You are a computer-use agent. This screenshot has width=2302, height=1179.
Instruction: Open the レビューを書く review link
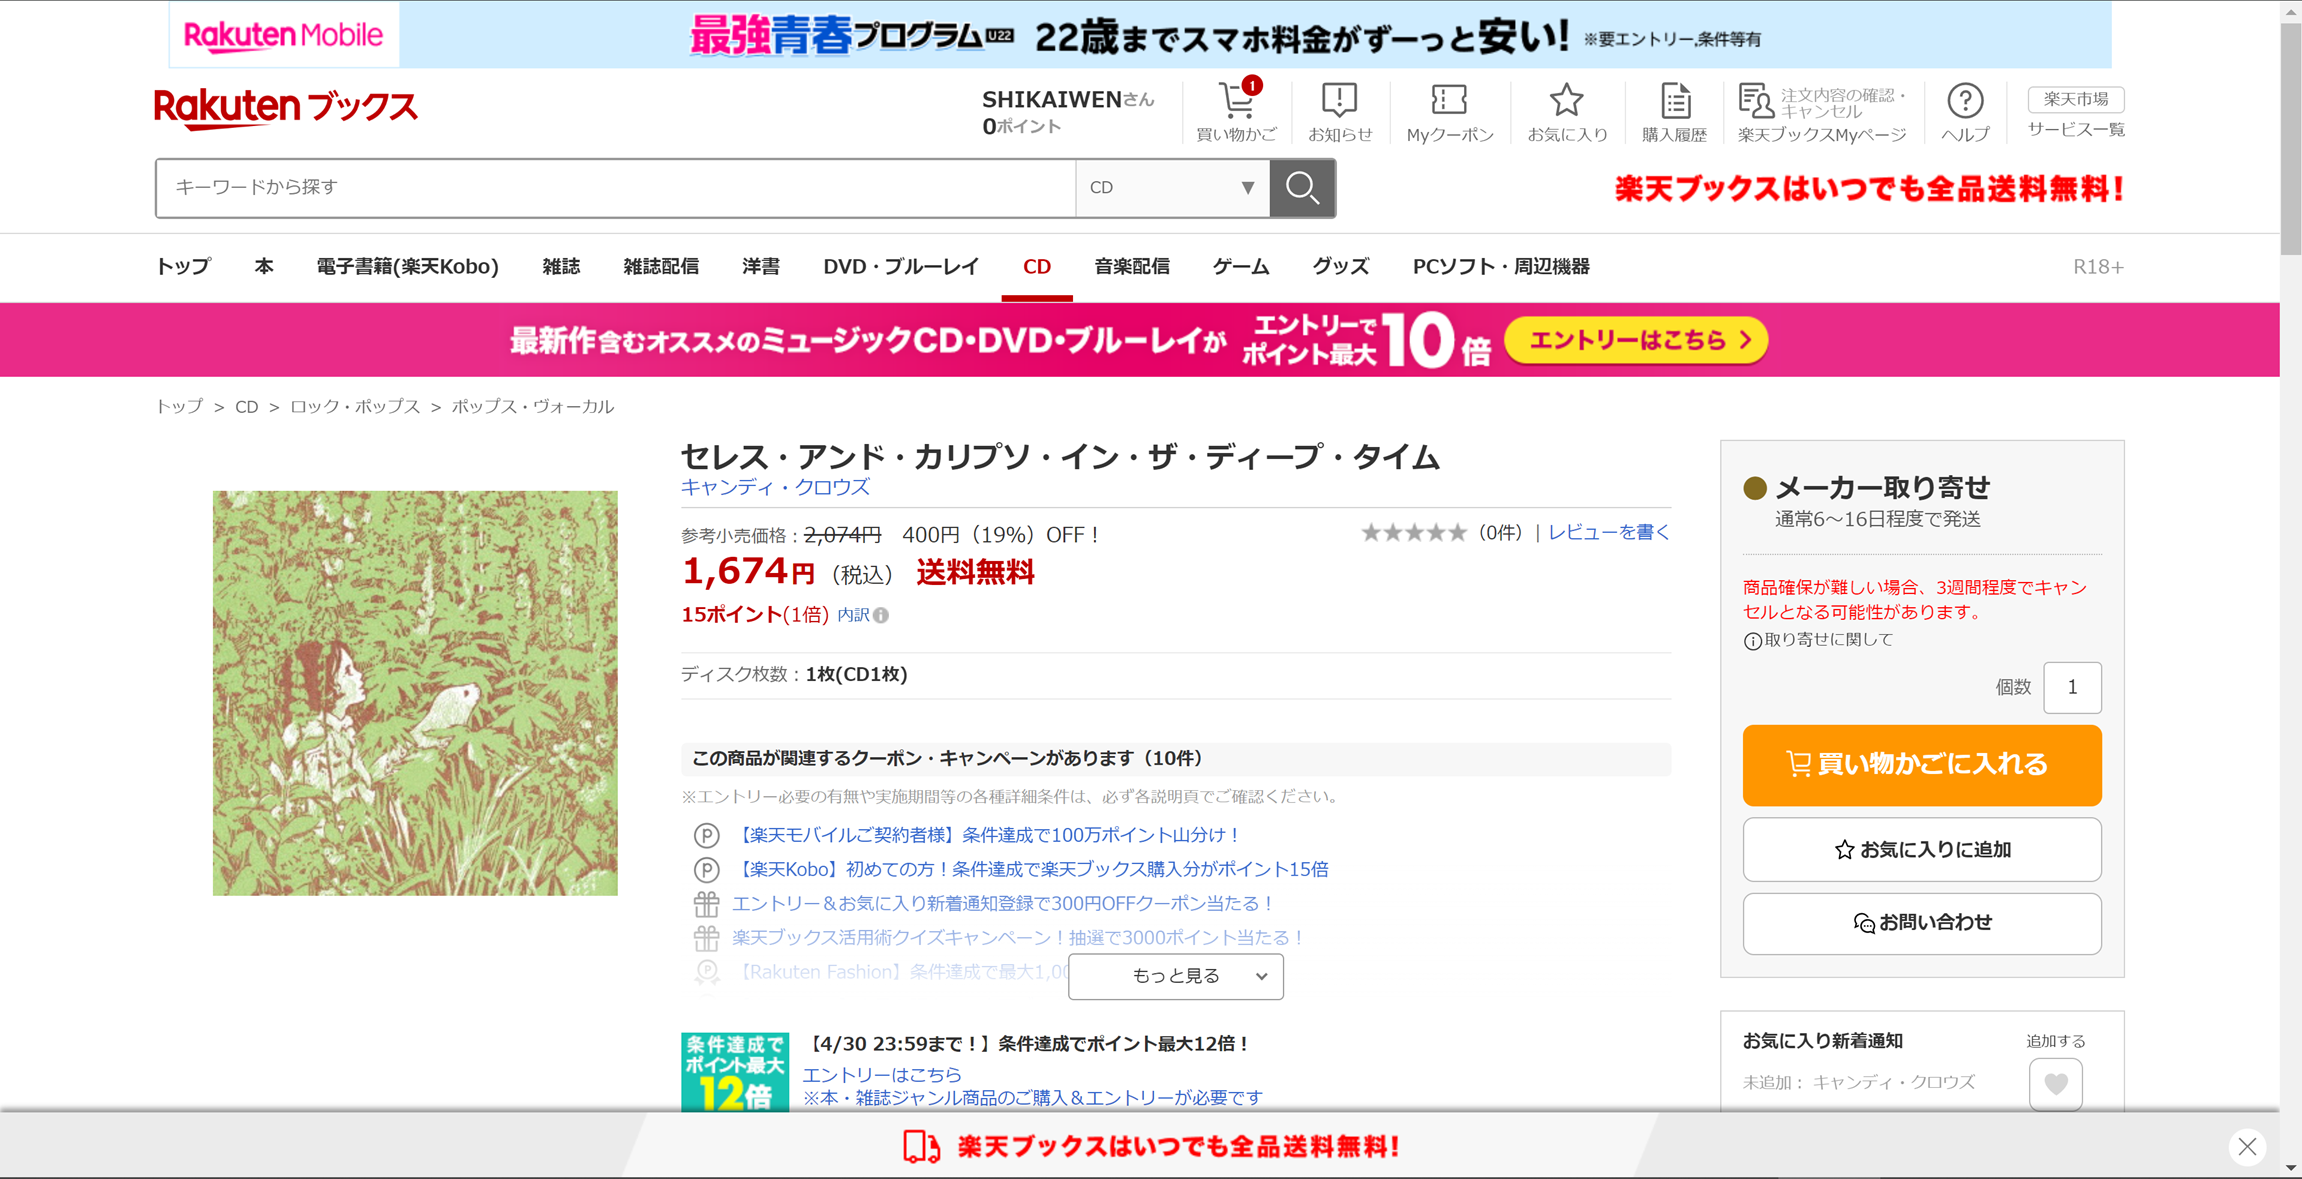pos(1608,533)
